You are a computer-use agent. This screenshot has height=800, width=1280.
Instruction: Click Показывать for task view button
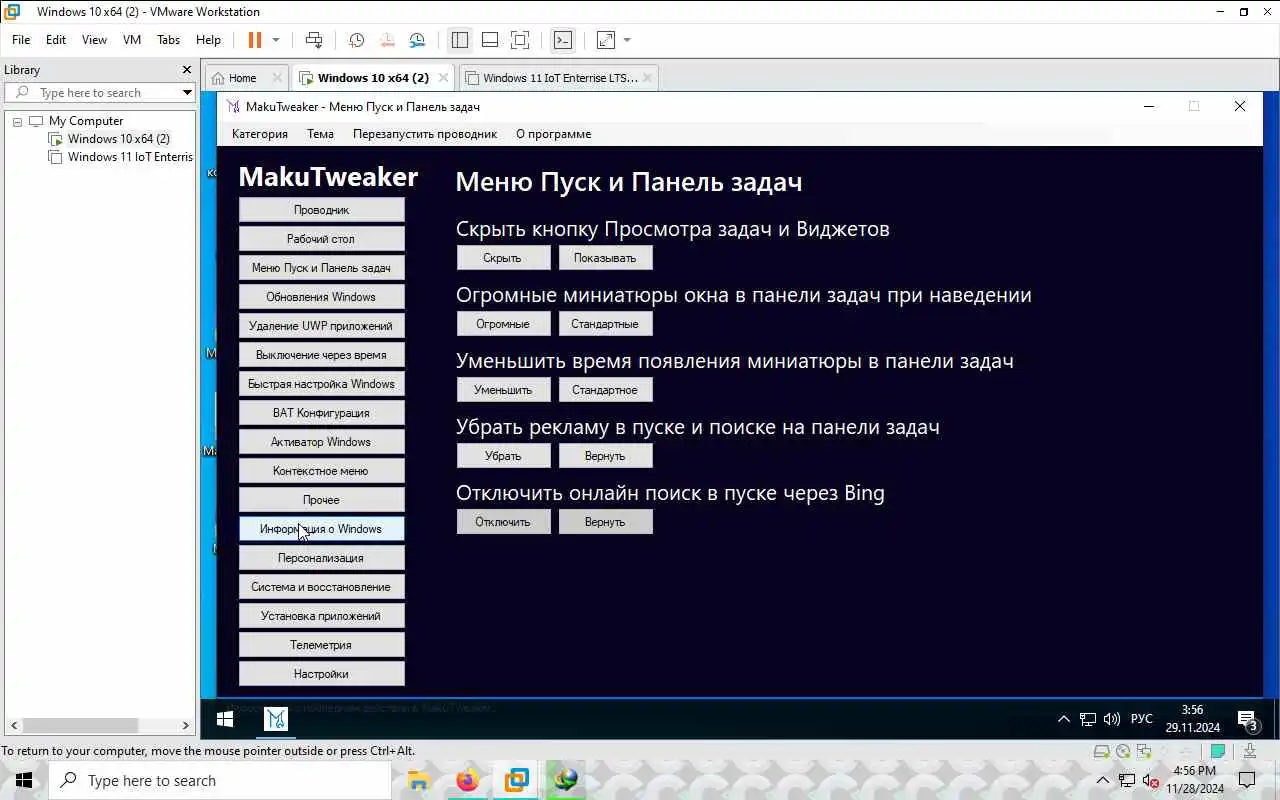coord(605,258)
